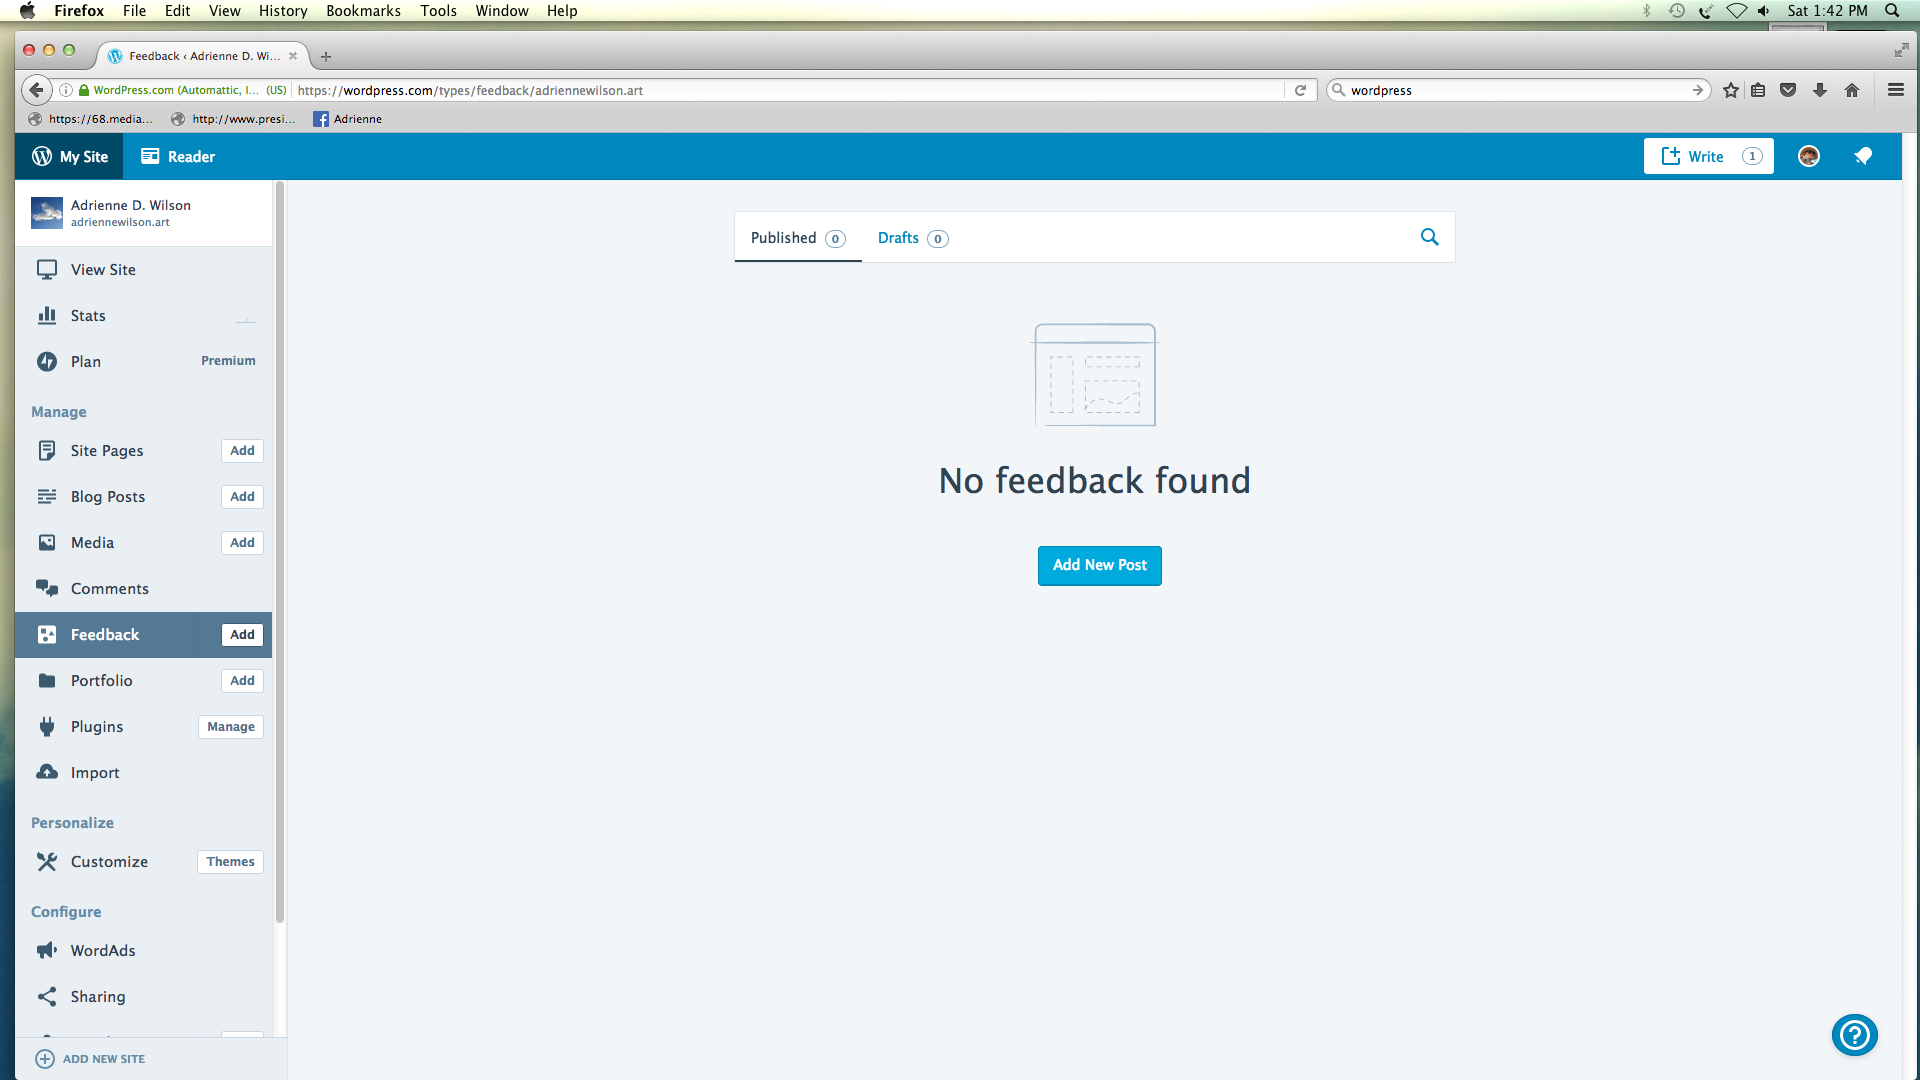The width and height of the screenshot is (1920, 1080).
Task: Open the History menu in menu bar
Action: (x=283, y=11)
